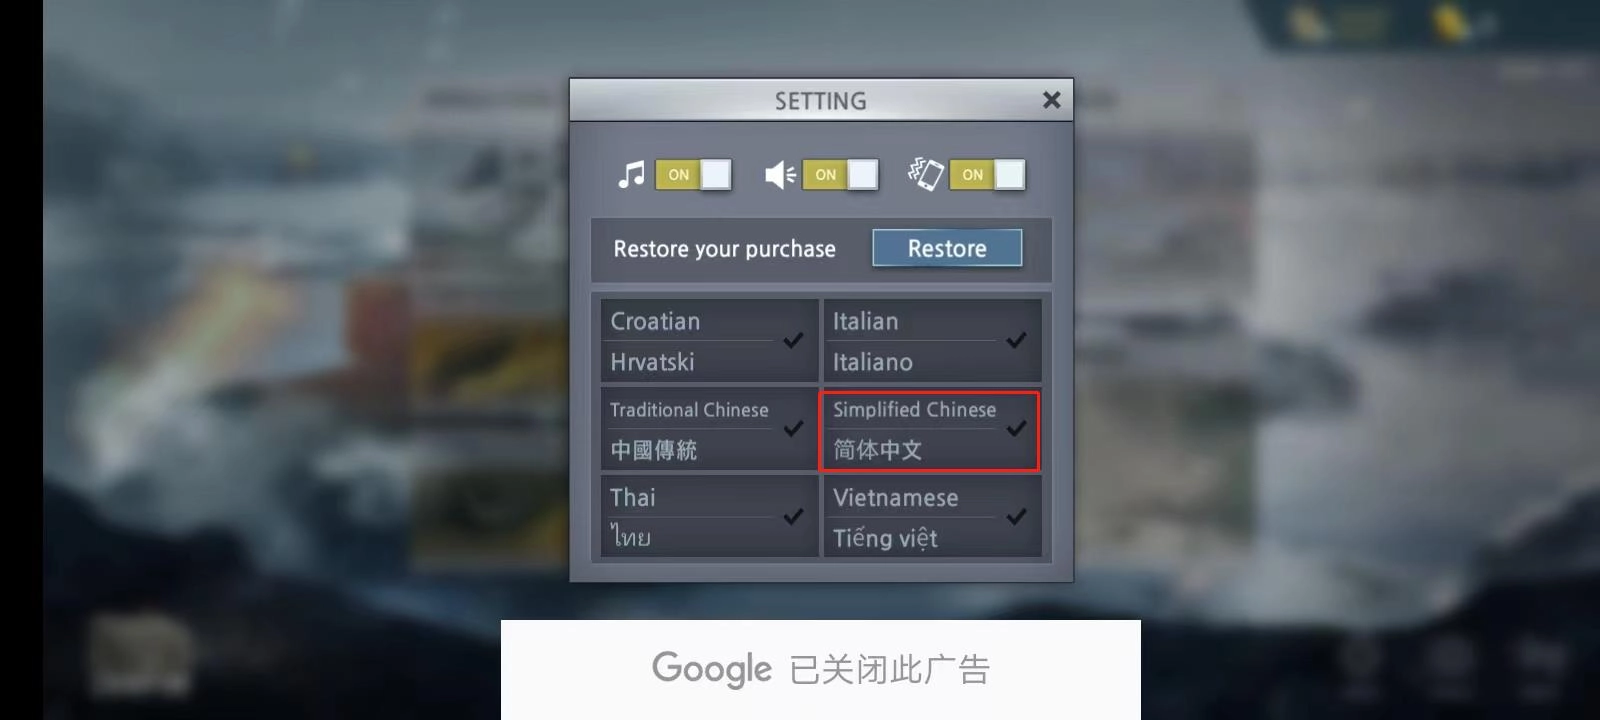Viewport: 1600px width, 720px height.
Task: Toggle the sound effects ON switch
Action: point(840,175)
